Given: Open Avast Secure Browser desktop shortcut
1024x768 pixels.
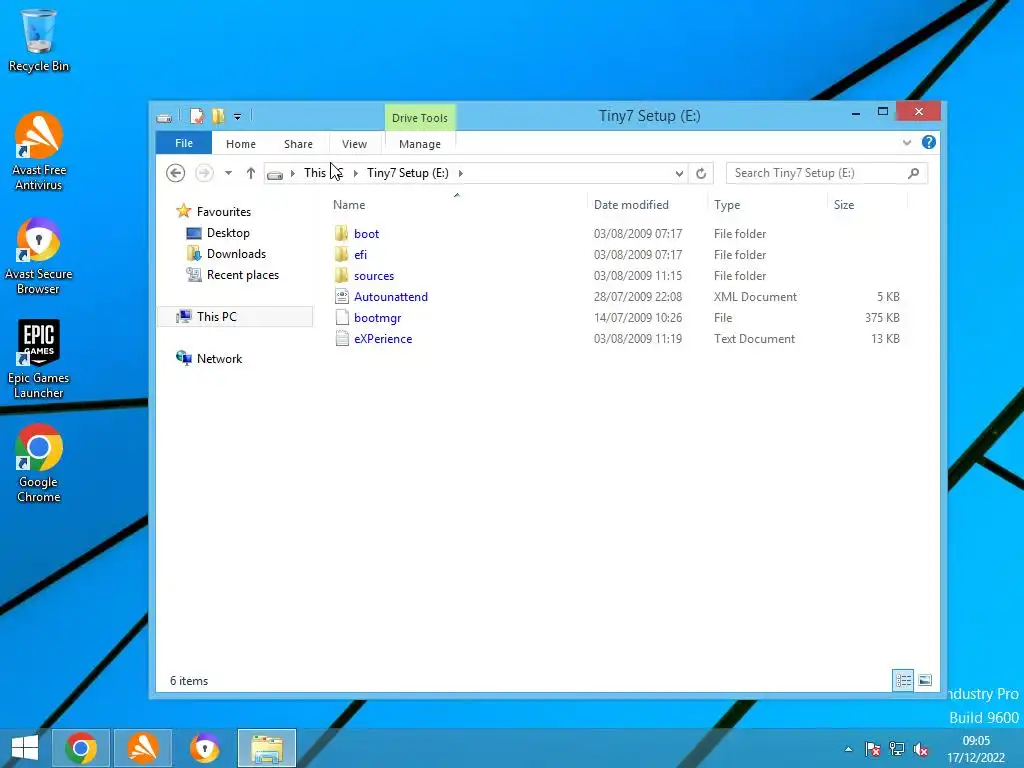Looking at the screenshot, I should coord(39,256).
